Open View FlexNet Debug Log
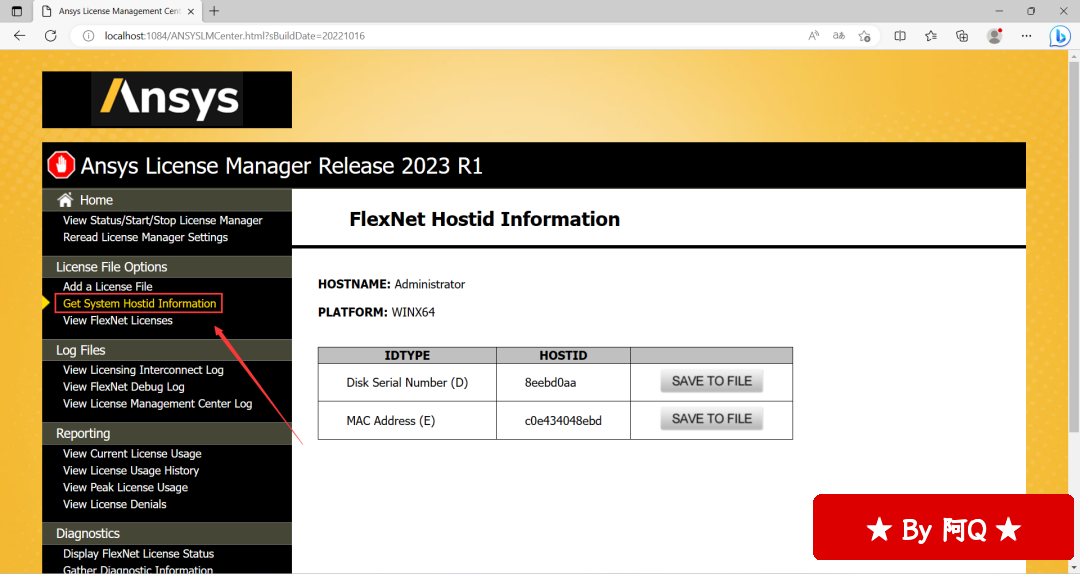The image size is (1080, 574). pyautogui.click(x=123, y=387)
